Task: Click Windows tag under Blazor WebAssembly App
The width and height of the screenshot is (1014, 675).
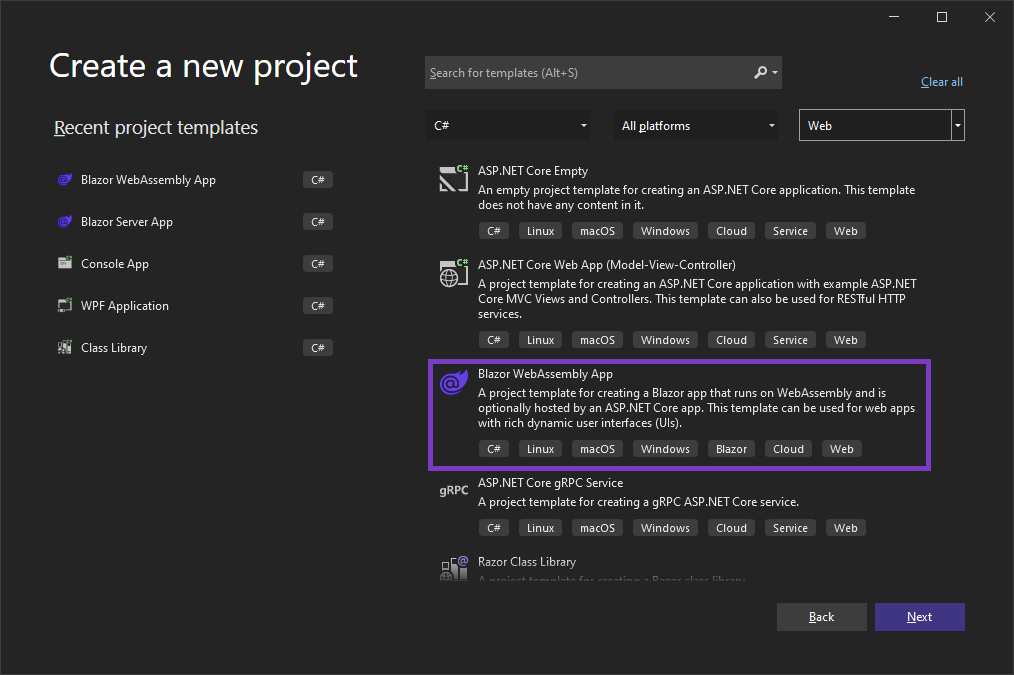Action: pyautogui.click(x=665, y=449)
